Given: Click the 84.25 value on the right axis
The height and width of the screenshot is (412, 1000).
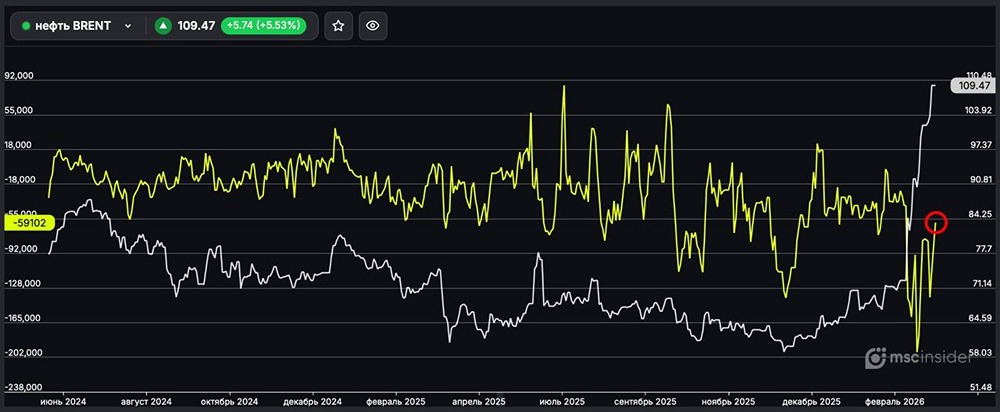Looking at the screenshot, I should click(x=979, y=214).
